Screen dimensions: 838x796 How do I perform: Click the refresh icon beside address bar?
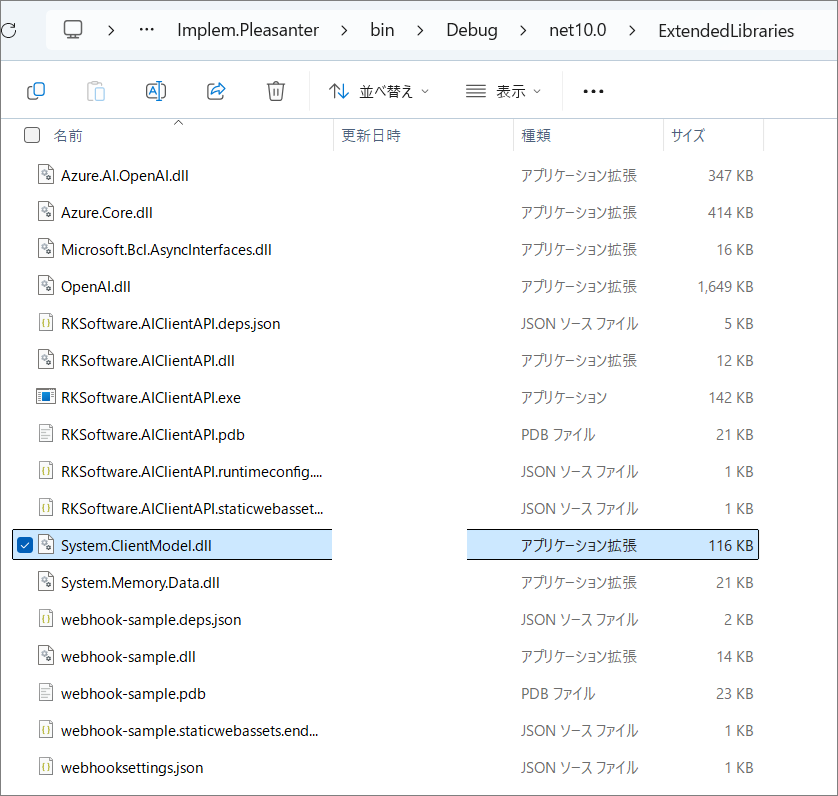(9, 30)
